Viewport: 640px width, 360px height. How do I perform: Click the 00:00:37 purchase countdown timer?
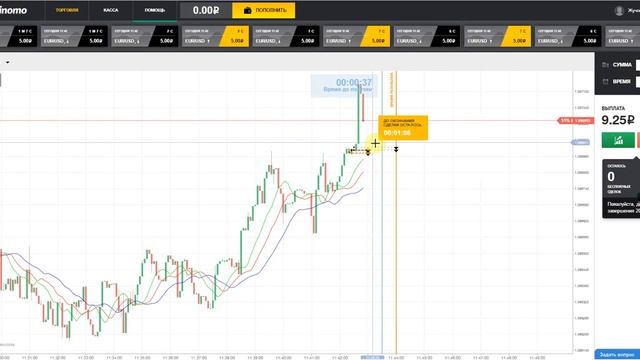[x=354, y=82]
